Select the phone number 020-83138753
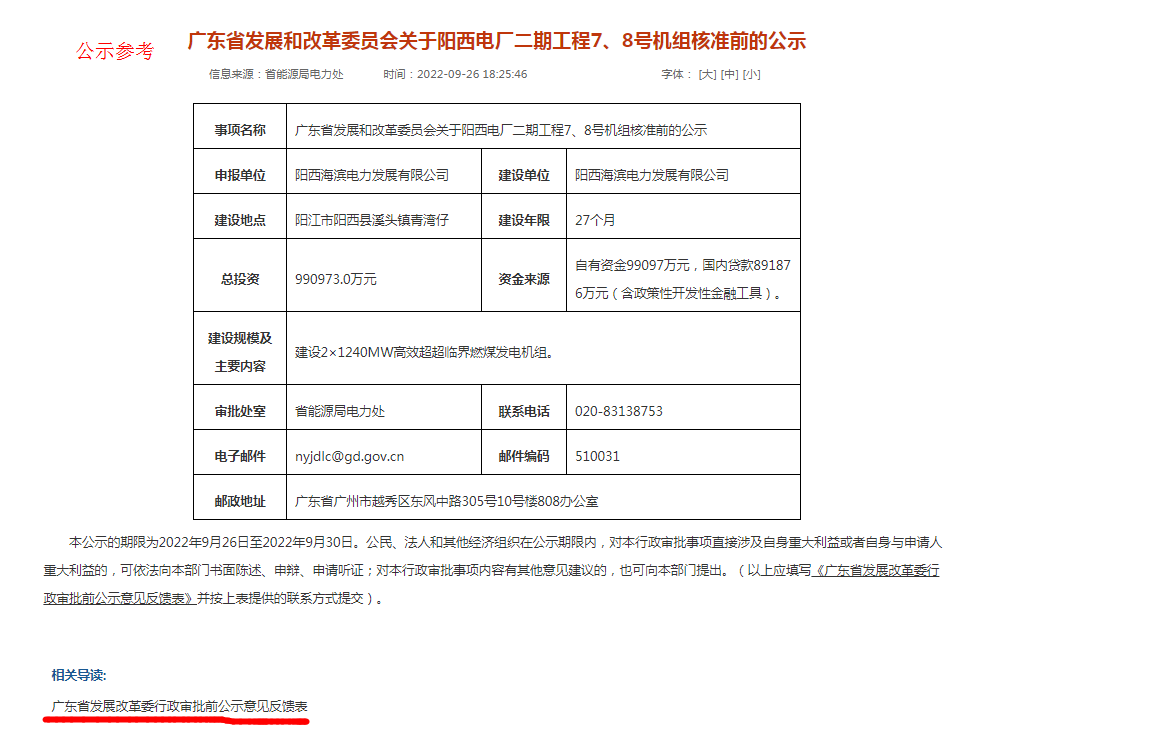This screenshot has width=1153, height=733. click(x=618, y=411)
